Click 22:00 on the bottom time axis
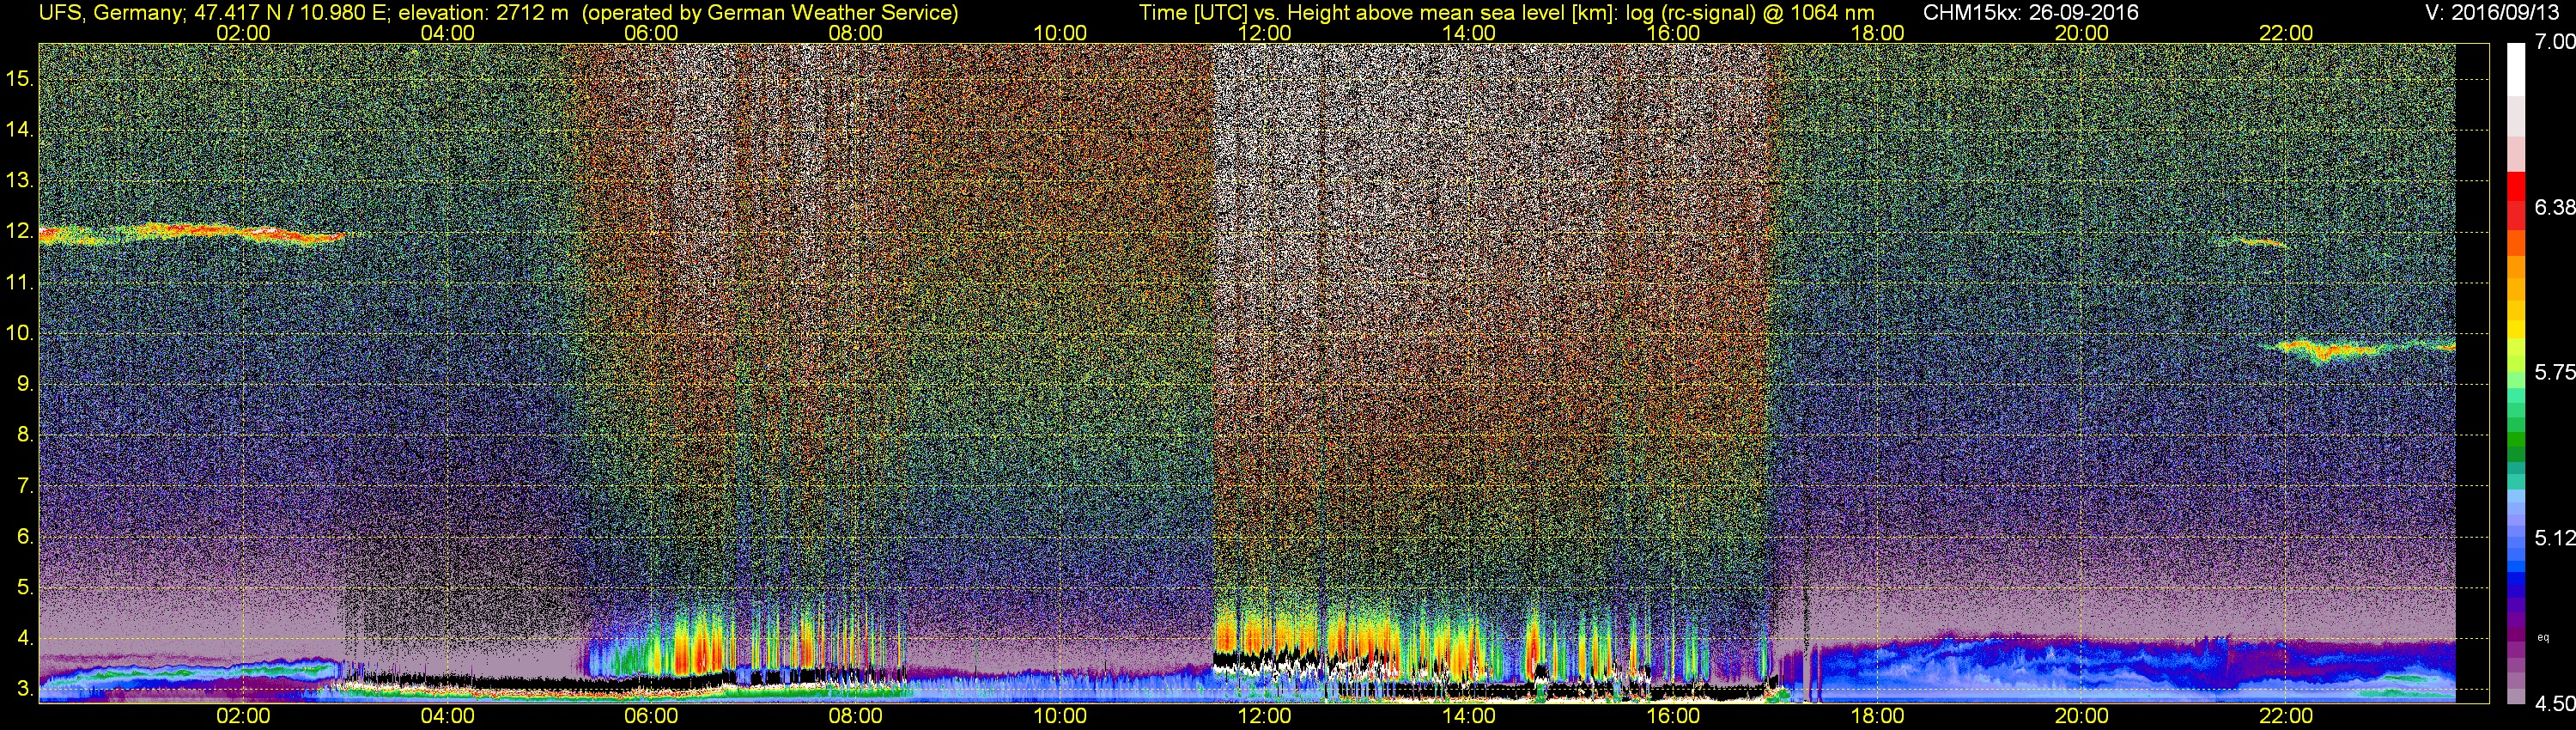This screenshot has height=730, width=2576. click(x=2286, y=716)
